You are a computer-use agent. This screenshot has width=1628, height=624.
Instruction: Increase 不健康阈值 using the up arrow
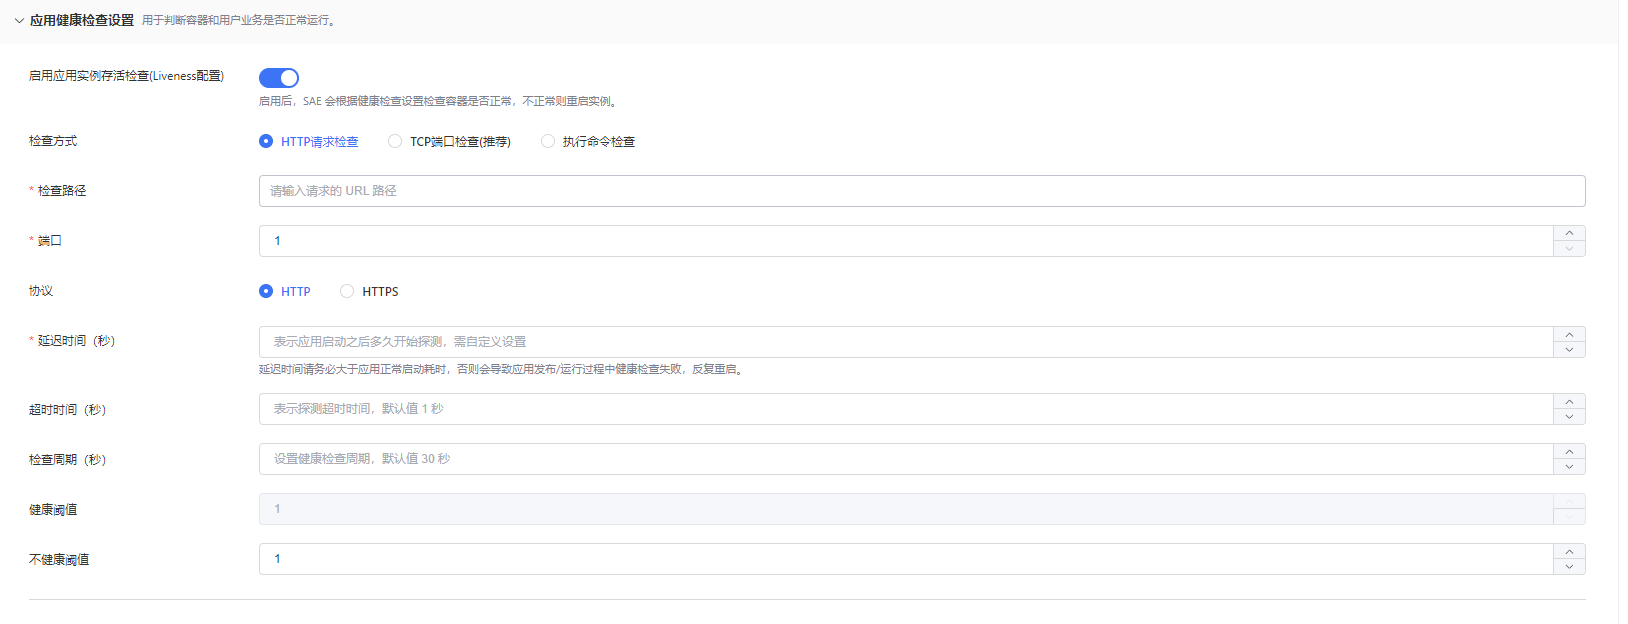pyautogui.click(x=1569, y=551)
